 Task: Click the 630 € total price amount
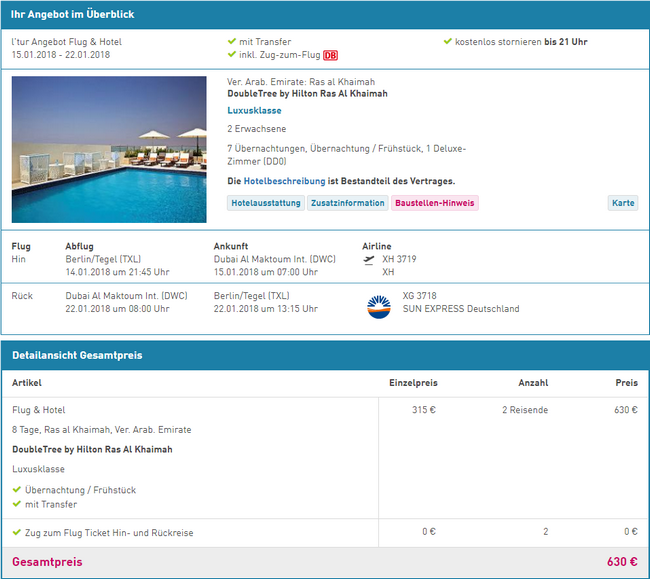click(621, 562)
